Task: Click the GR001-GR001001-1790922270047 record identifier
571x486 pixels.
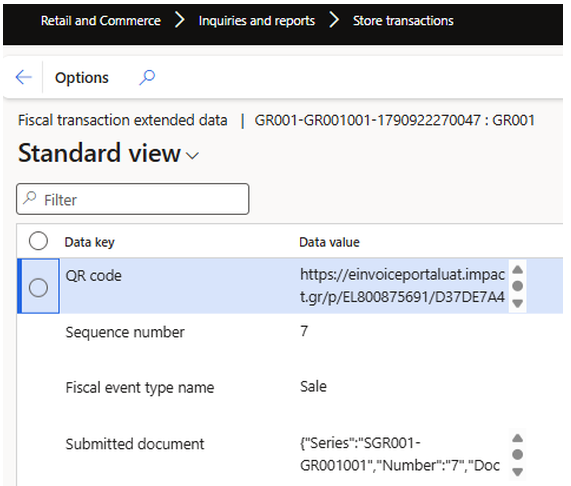Action: (x=367, y=120)
